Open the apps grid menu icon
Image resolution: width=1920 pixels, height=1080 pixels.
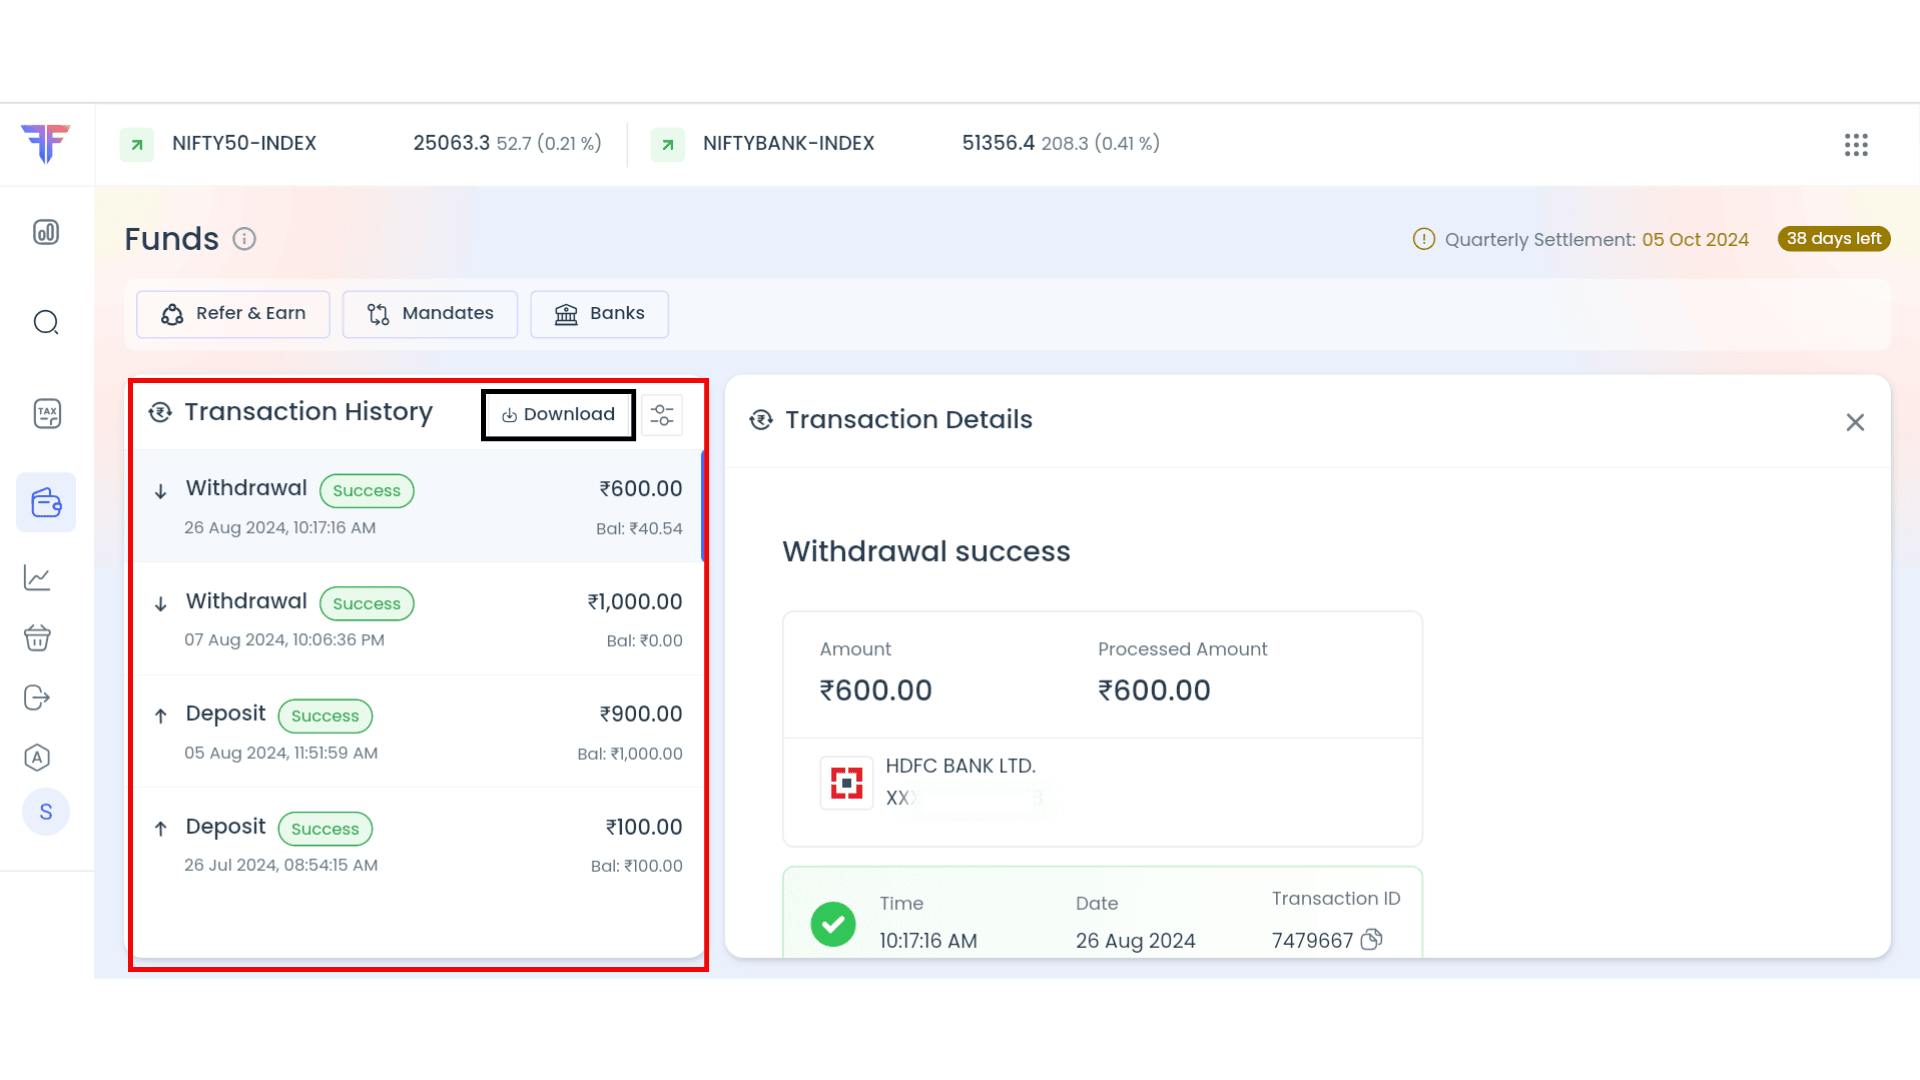click(1856, 145)
